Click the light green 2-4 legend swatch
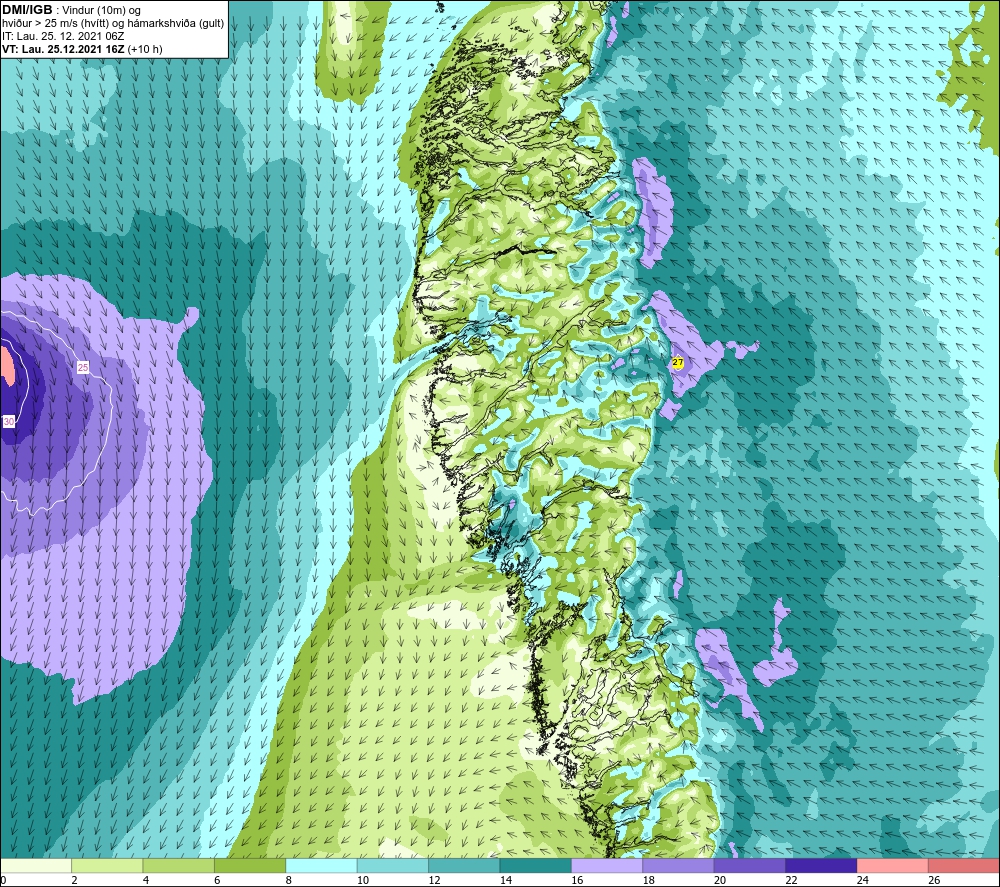1000x887 pixels. point(107,865)
